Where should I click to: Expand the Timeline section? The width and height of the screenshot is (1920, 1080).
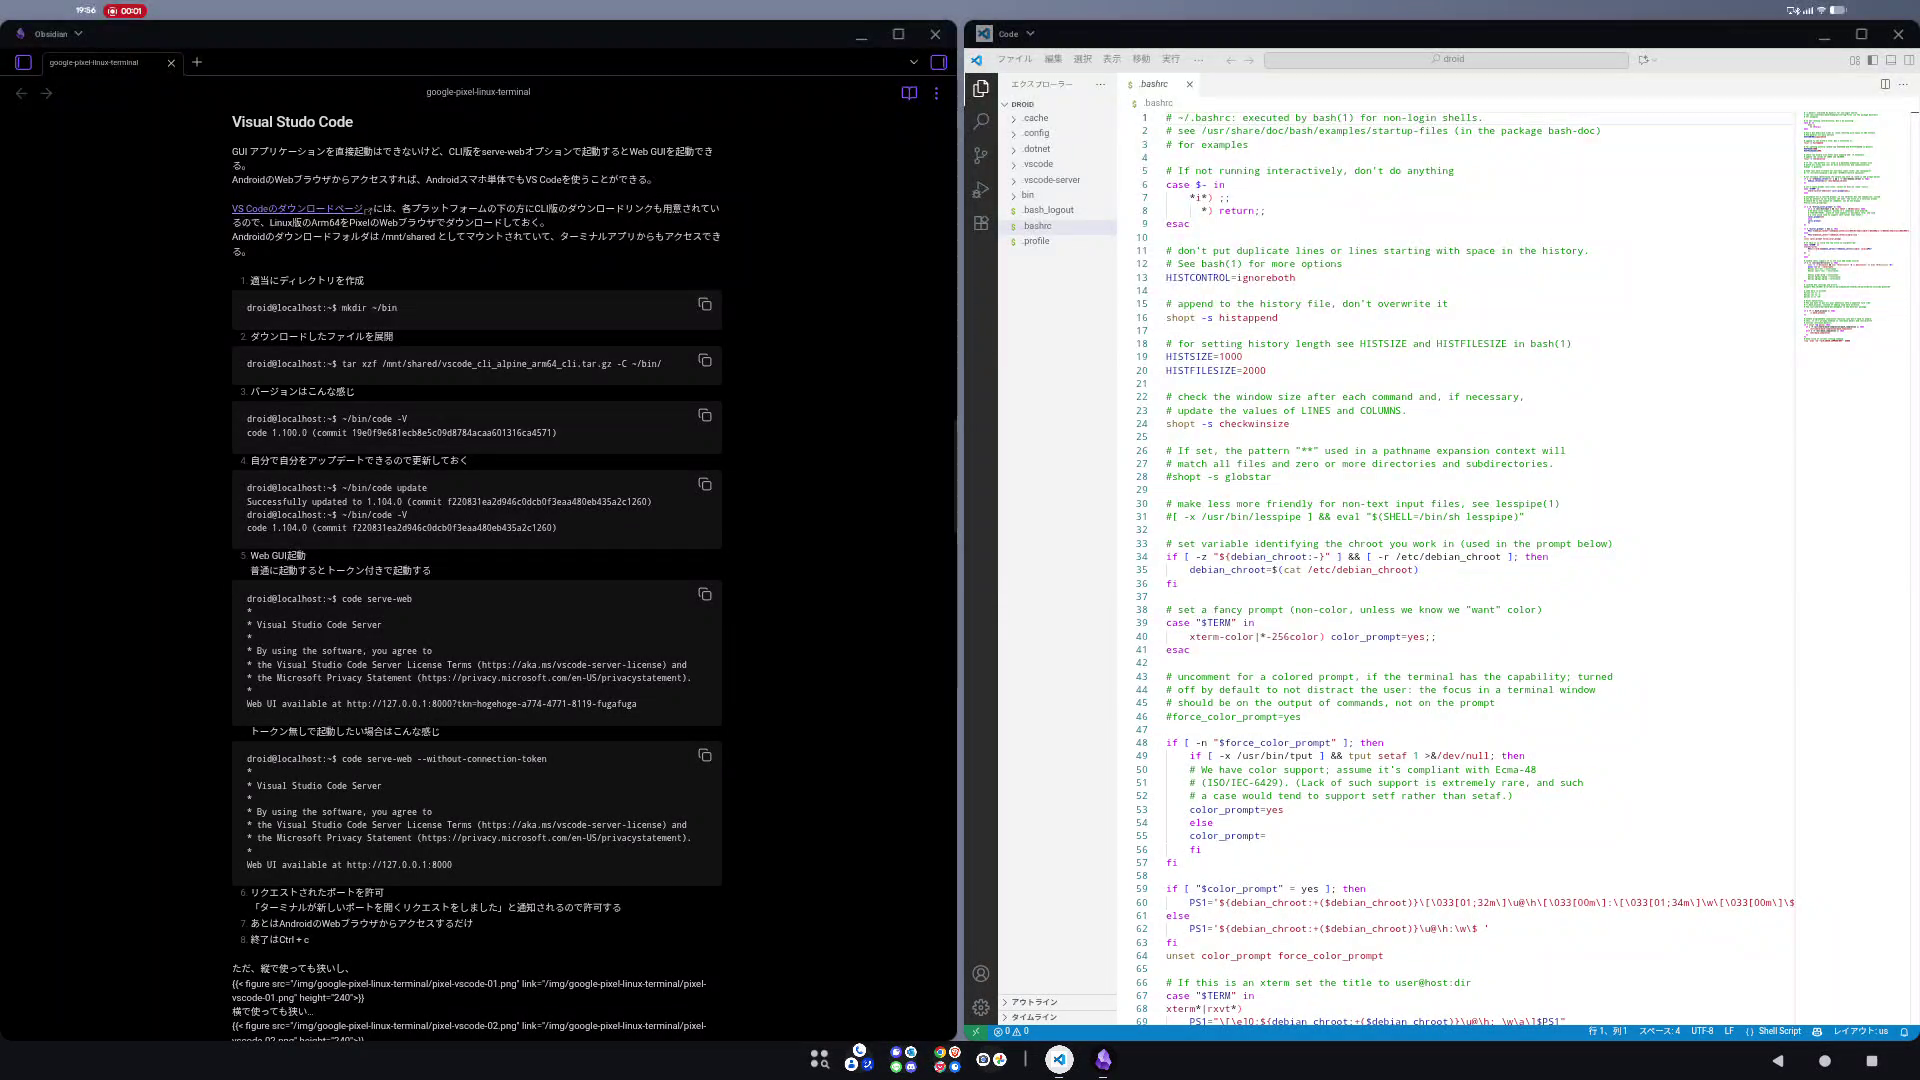coord(1034,1017)
